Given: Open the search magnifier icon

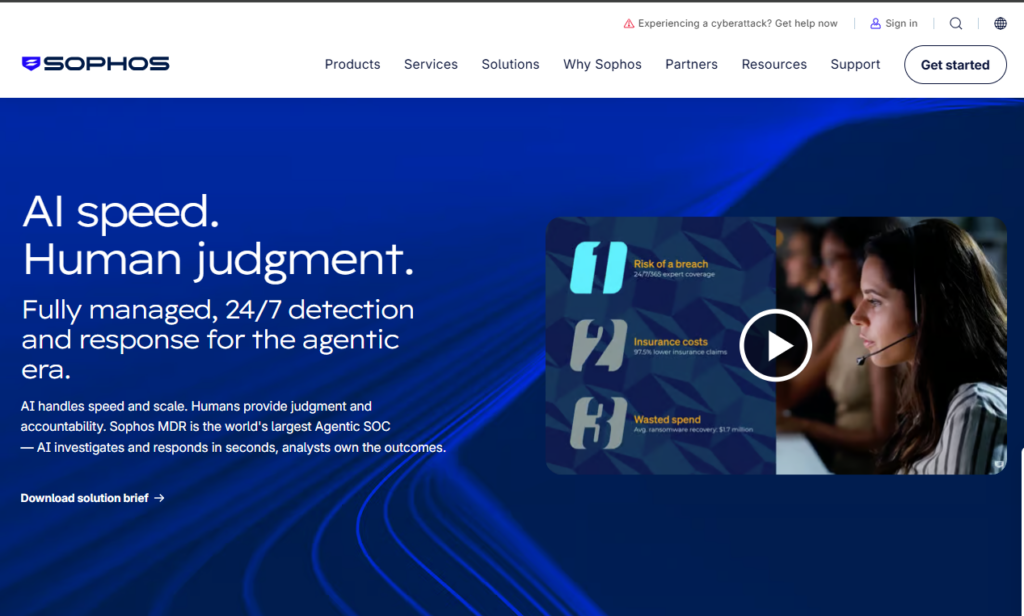Looking at the screenshot, I should click(x=956, y=24).
